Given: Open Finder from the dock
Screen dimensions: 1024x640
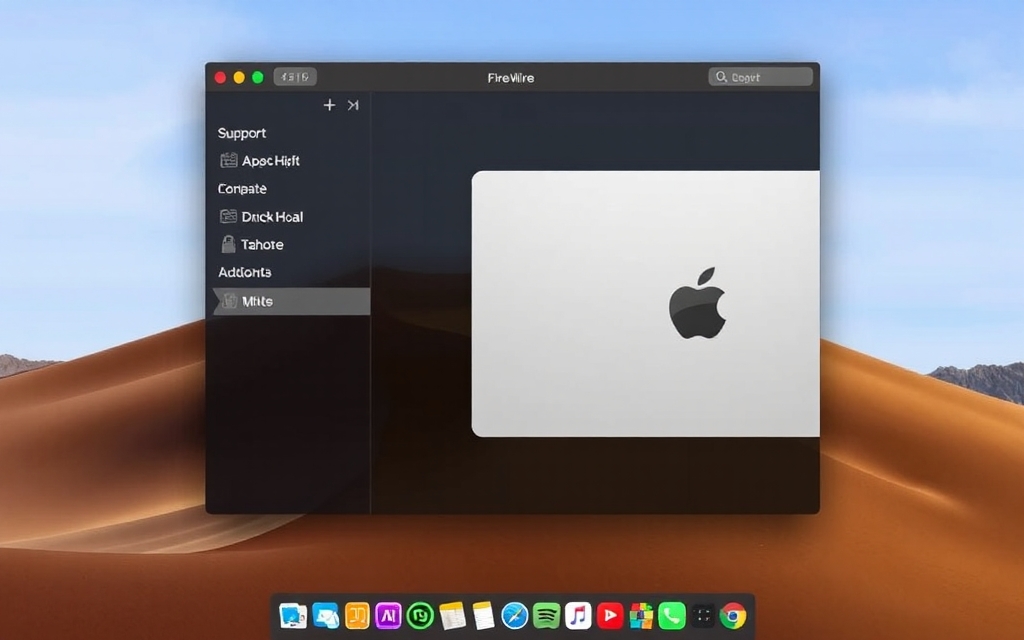Looking at the screenshot, I should click(x=293, y=616).
